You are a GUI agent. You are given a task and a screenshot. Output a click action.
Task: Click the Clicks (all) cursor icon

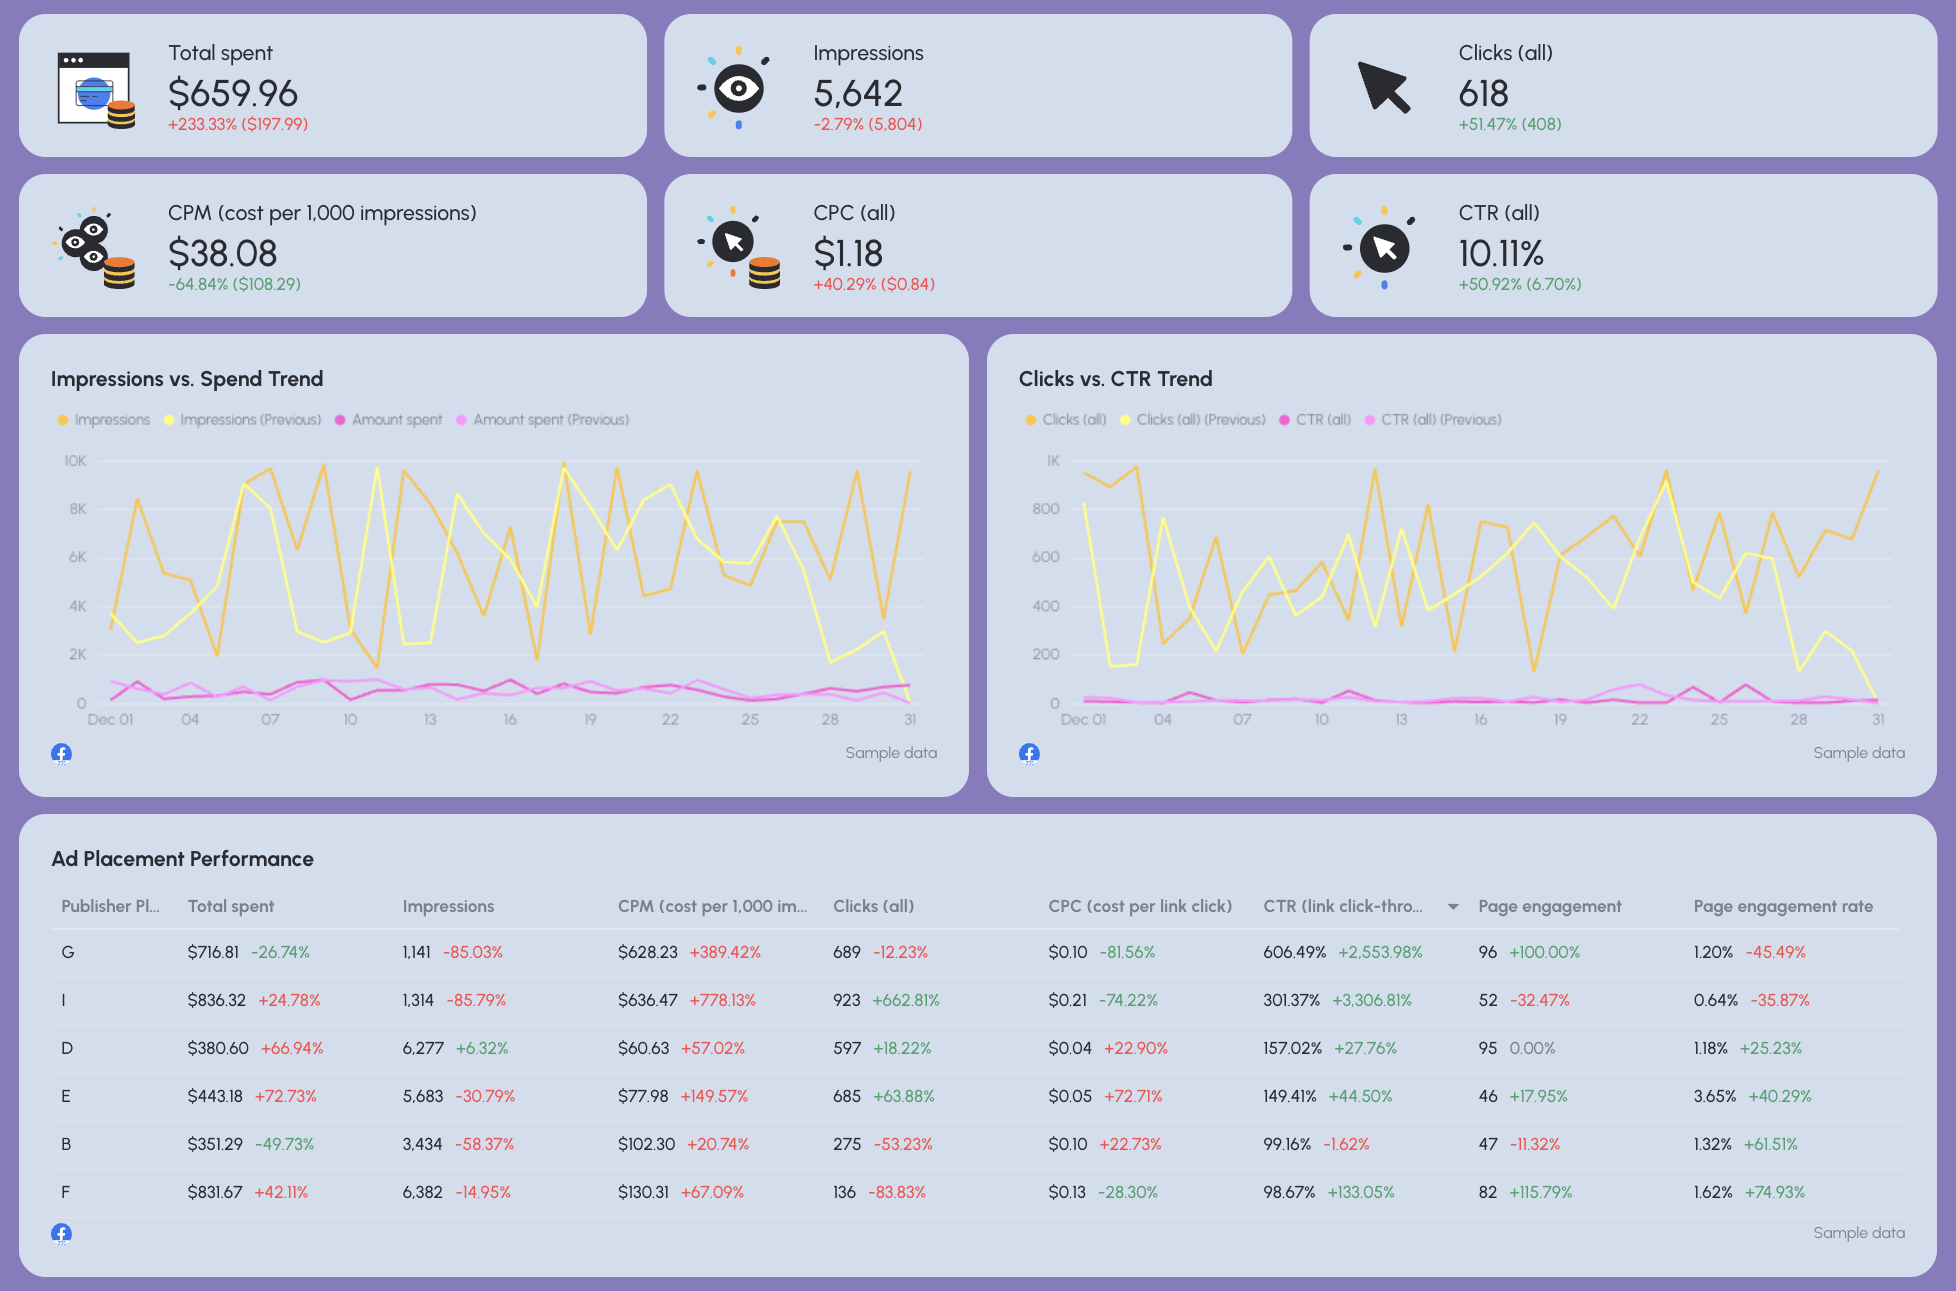1383,88
